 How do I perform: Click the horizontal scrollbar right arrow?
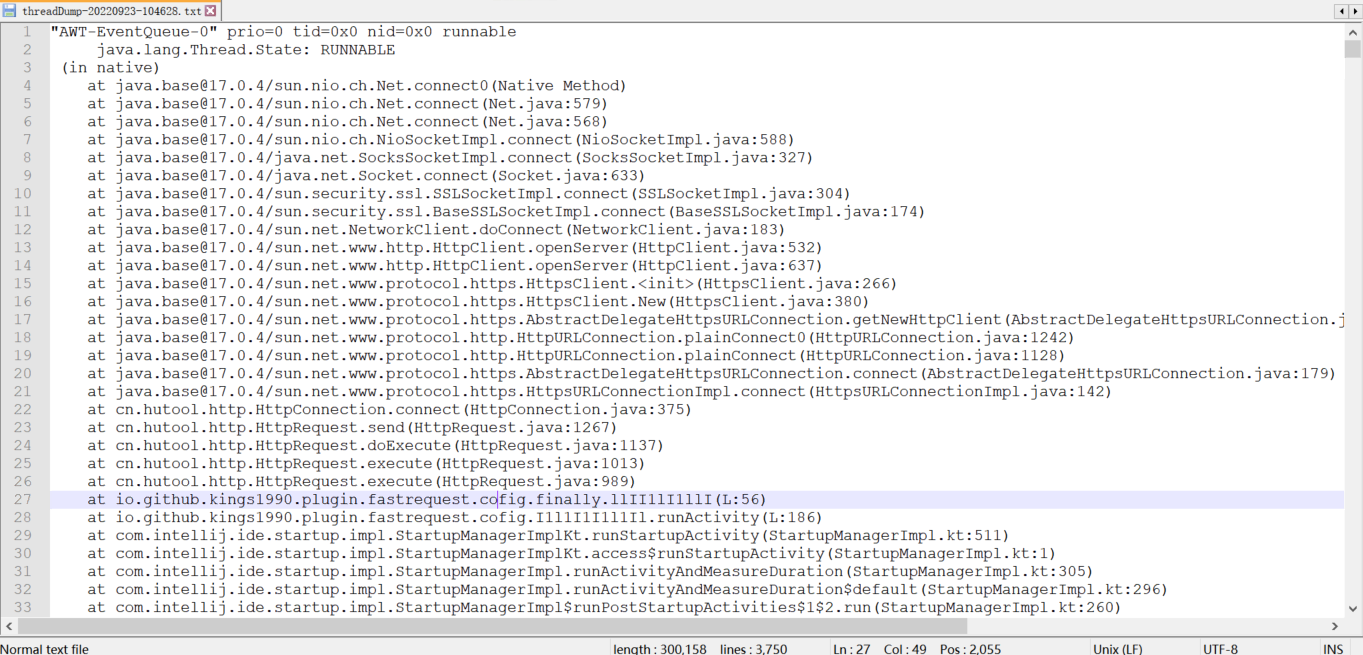pyautogui.click(x=1337, y=626)
